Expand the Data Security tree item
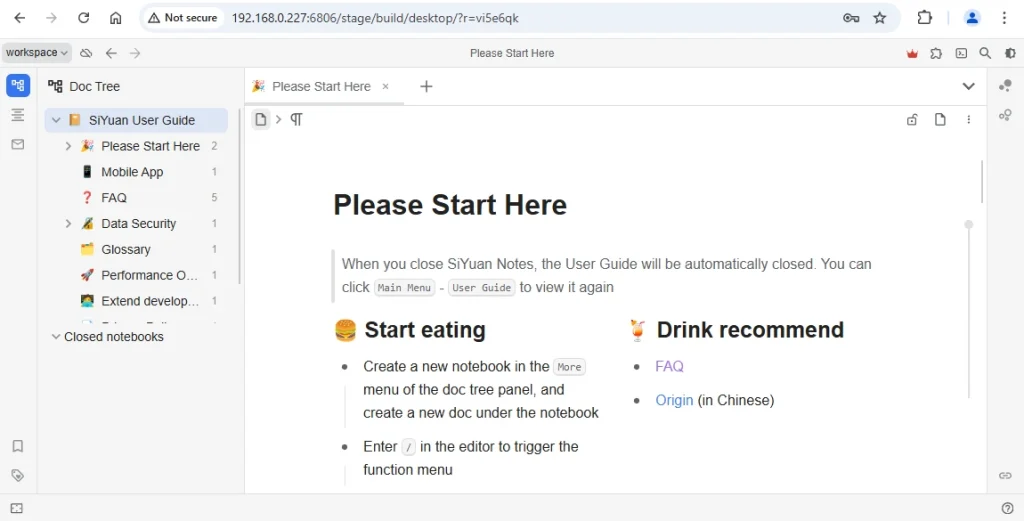 tap(68, 224)
